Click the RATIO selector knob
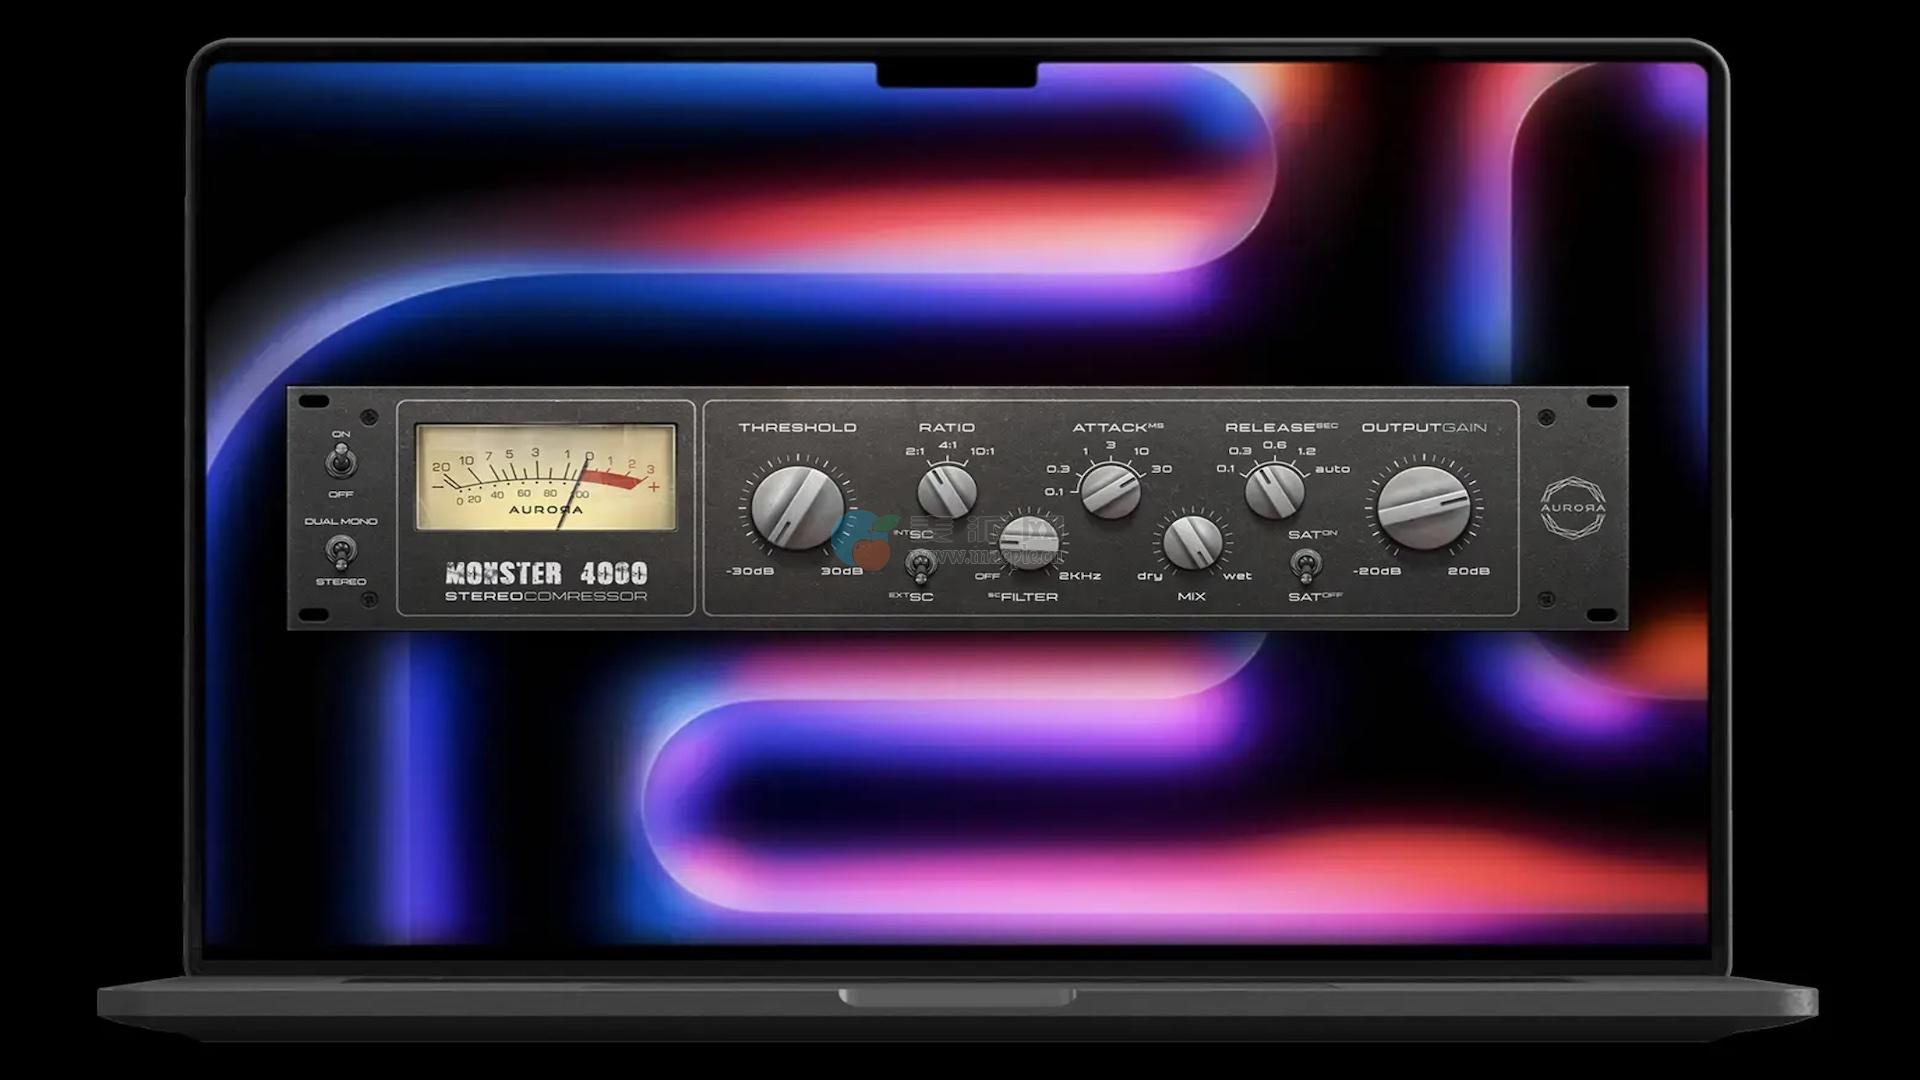The image size is (1920, 1080). [x=946, y=491]
